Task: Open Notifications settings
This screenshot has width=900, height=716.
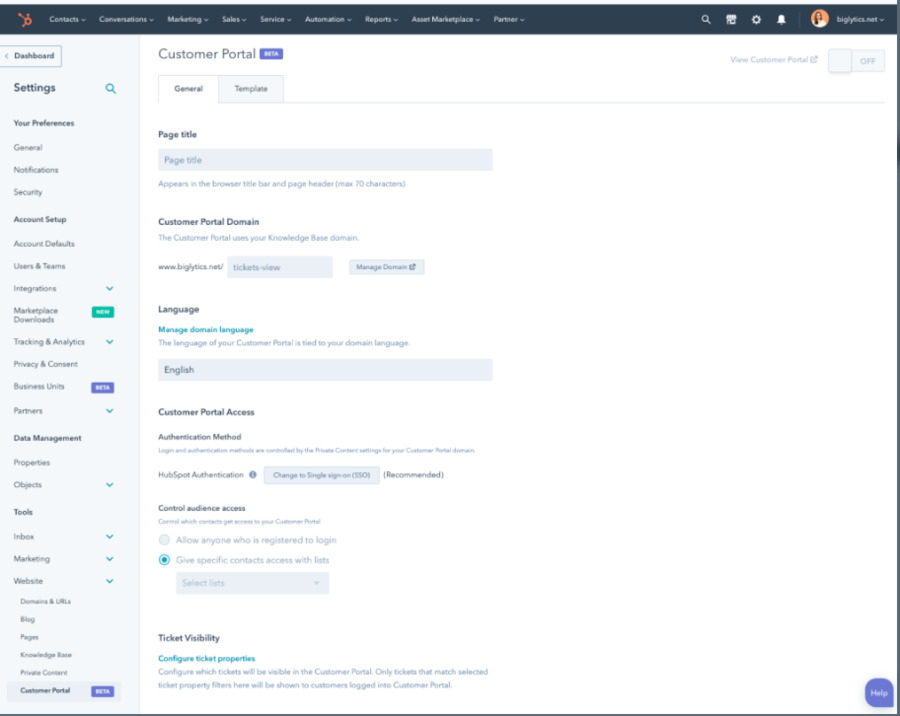Action: pos(36,170)
